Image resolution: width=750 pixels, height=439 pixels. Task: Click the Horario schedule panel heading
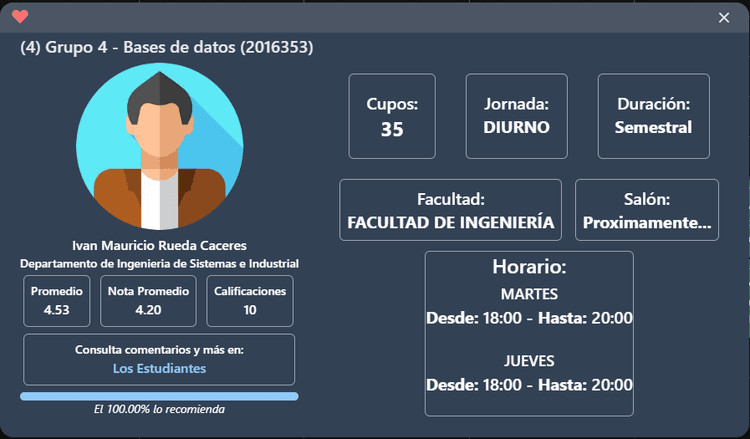[x=529, y=268]
